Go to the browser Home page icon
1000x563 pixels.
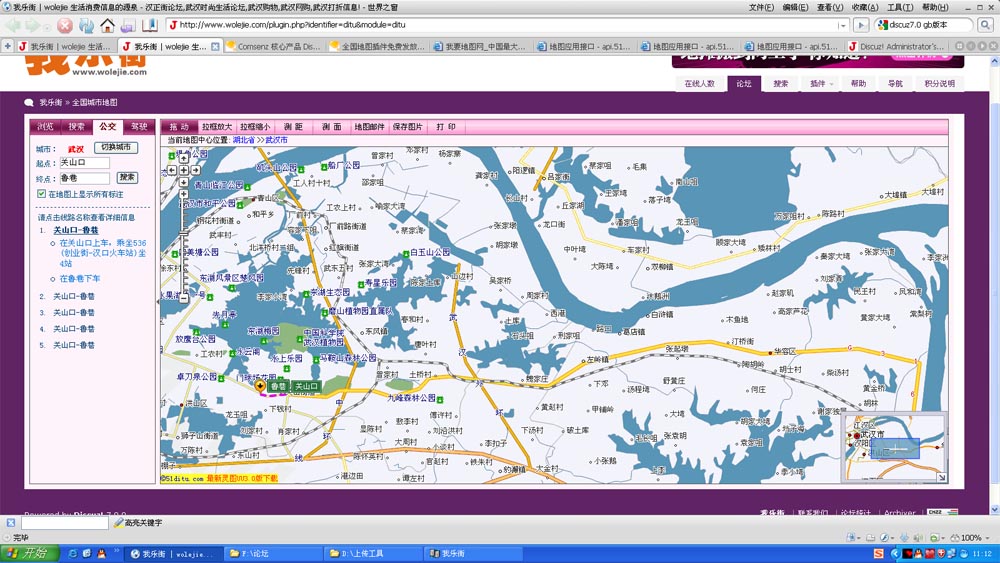click(107, 26)
